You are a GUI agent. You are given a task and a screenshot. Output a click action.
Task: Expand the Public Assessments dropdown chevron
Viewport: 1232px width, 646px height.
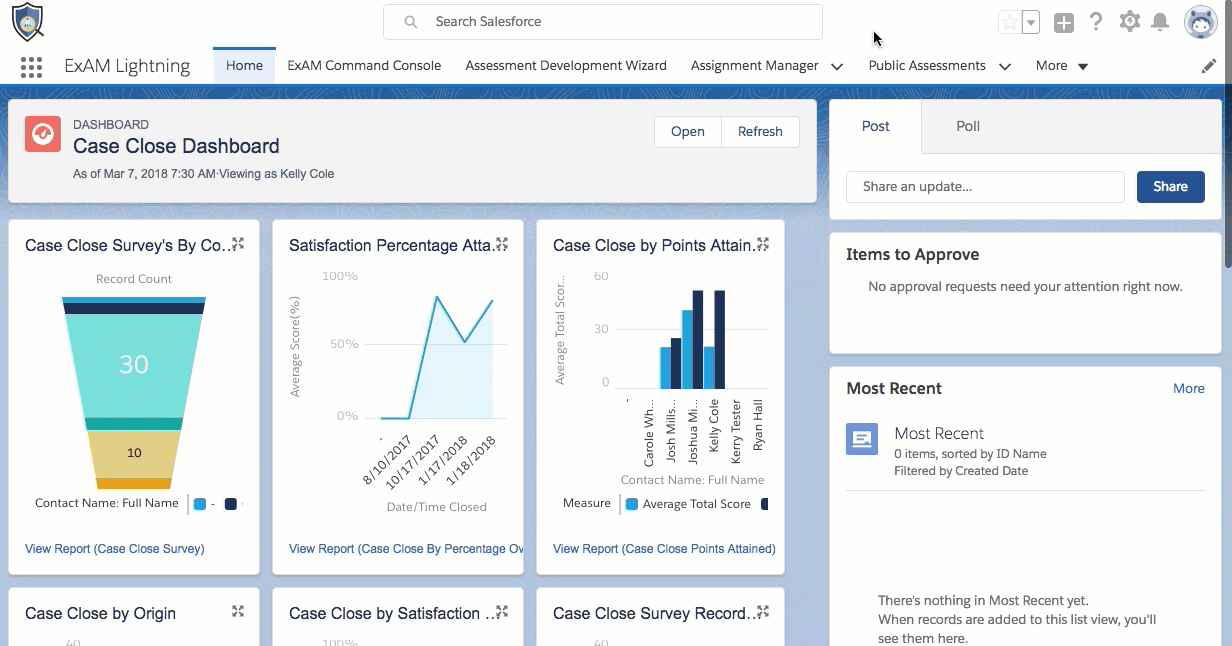1005,67
